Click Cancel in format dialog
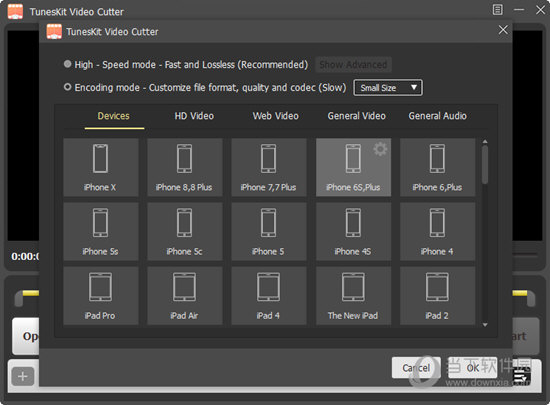The image size is (550, 405). tap(416, 368)
